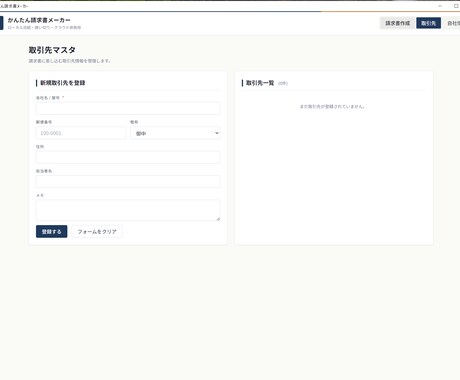
Task: Click the dark blue 登録する button
Action: [x=52, y=231]
